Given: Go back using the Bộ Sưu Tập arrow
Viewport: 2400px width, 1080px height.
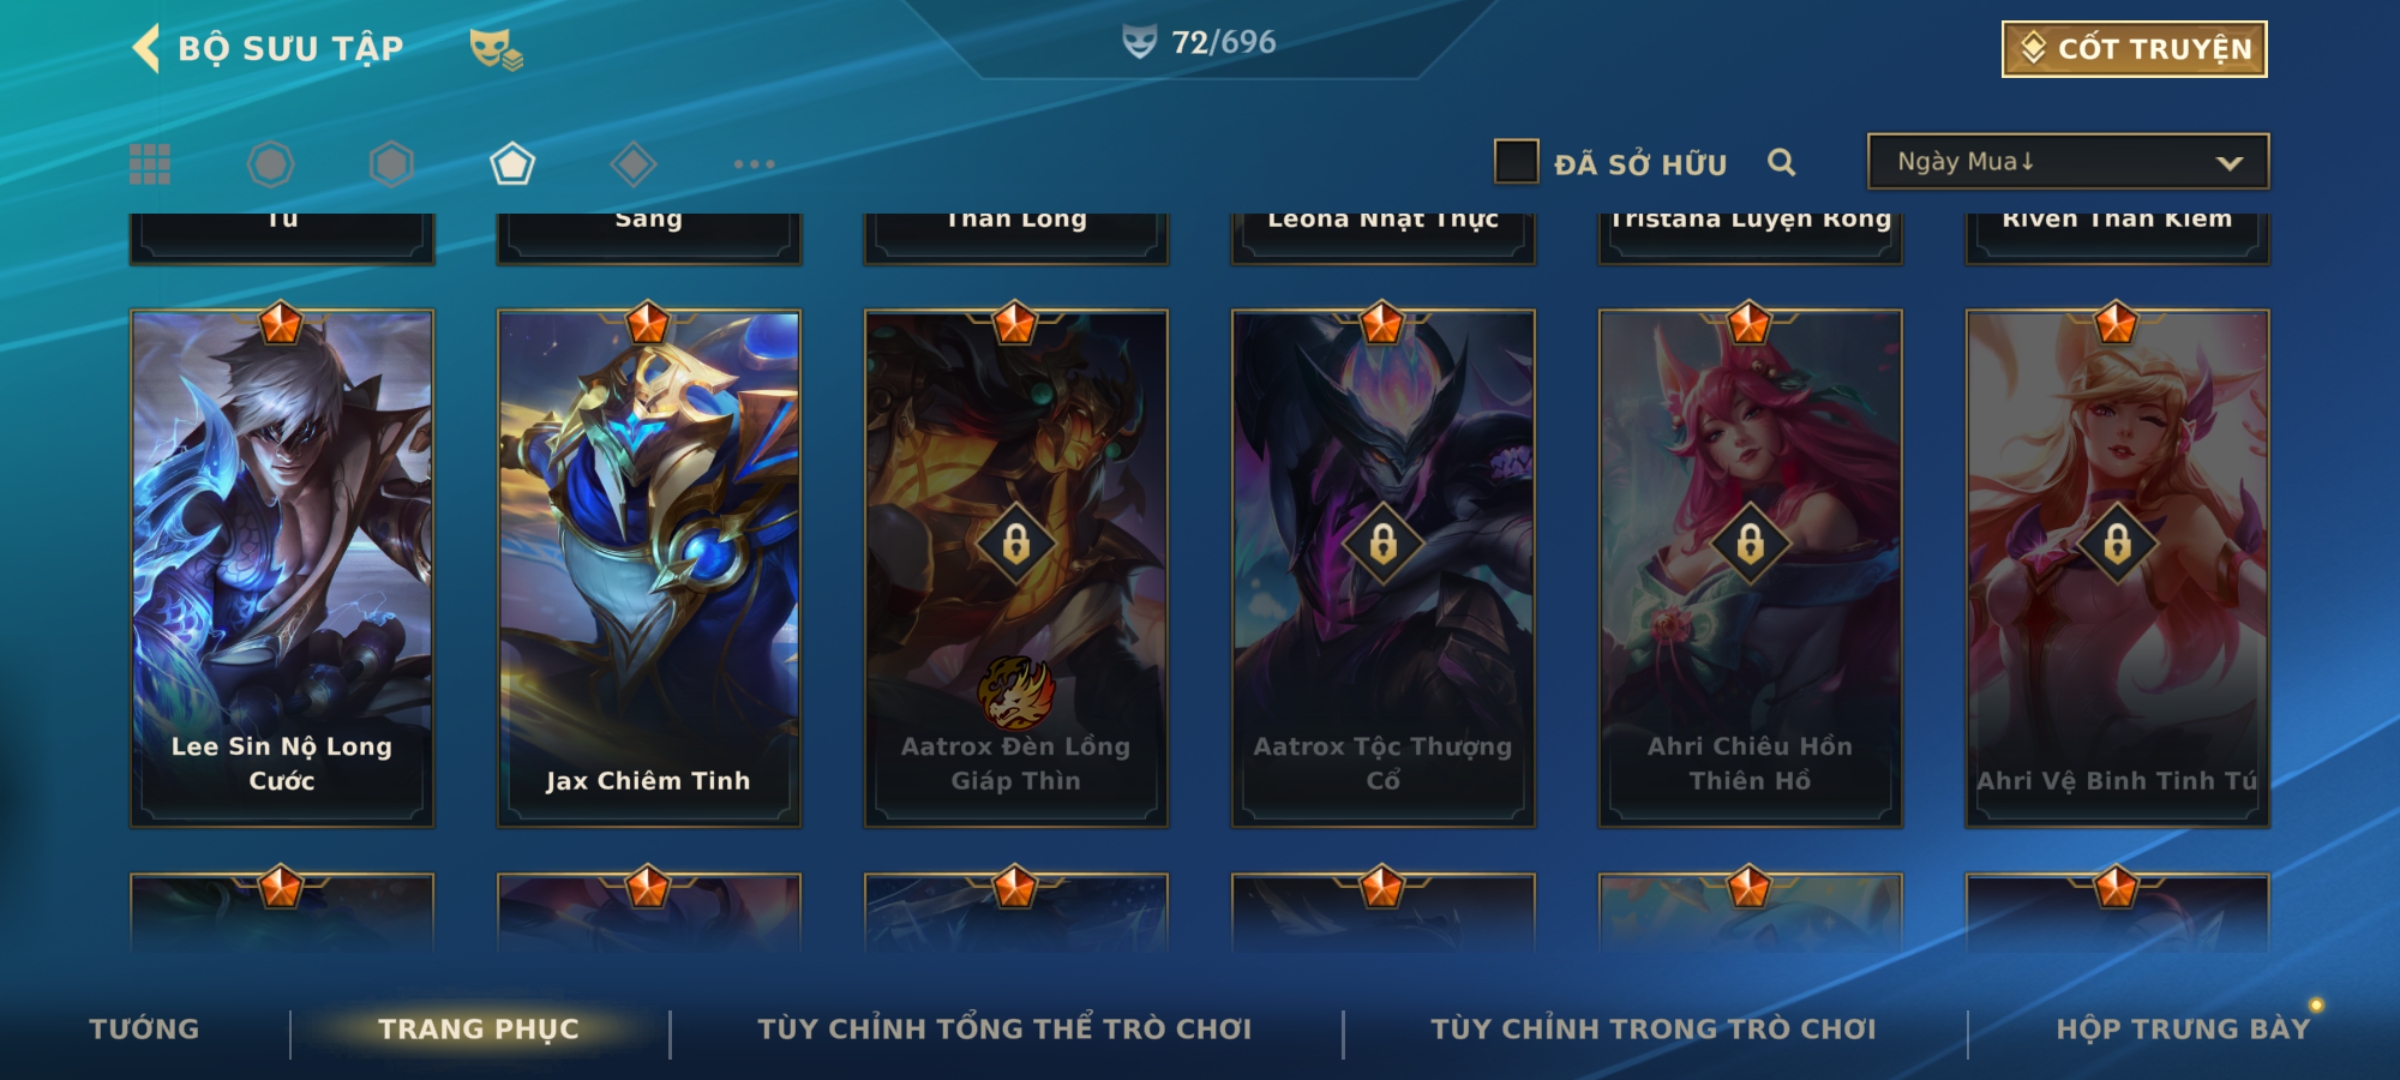Looking at the screenshot, I should [146, 48].
